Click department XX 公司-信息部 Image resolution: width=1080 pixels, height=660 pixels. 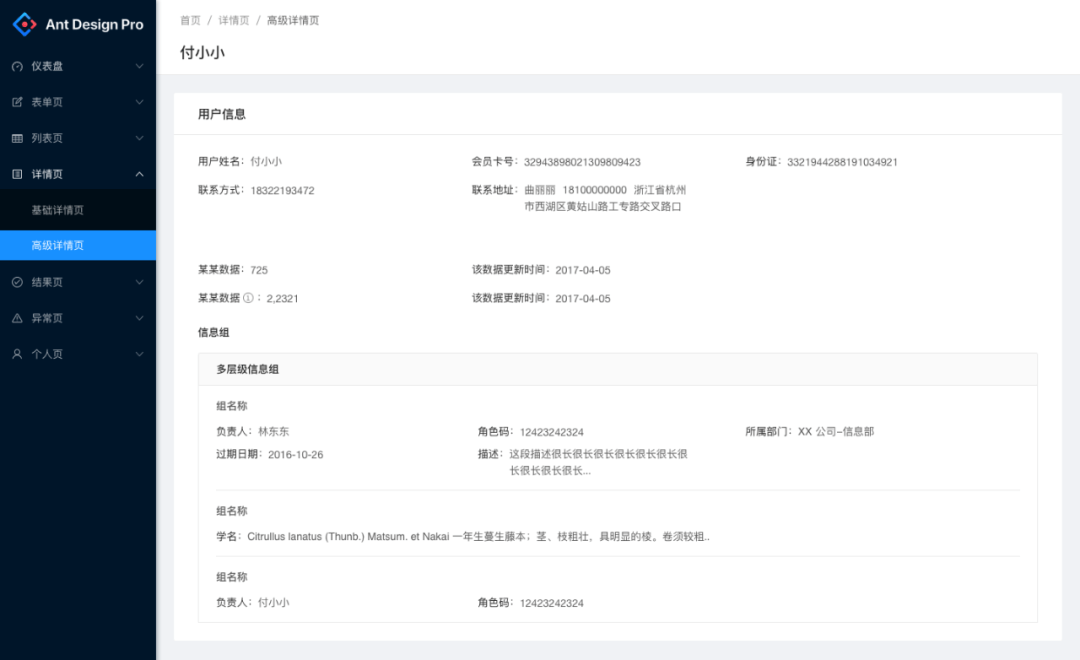(x=835, y=431)
